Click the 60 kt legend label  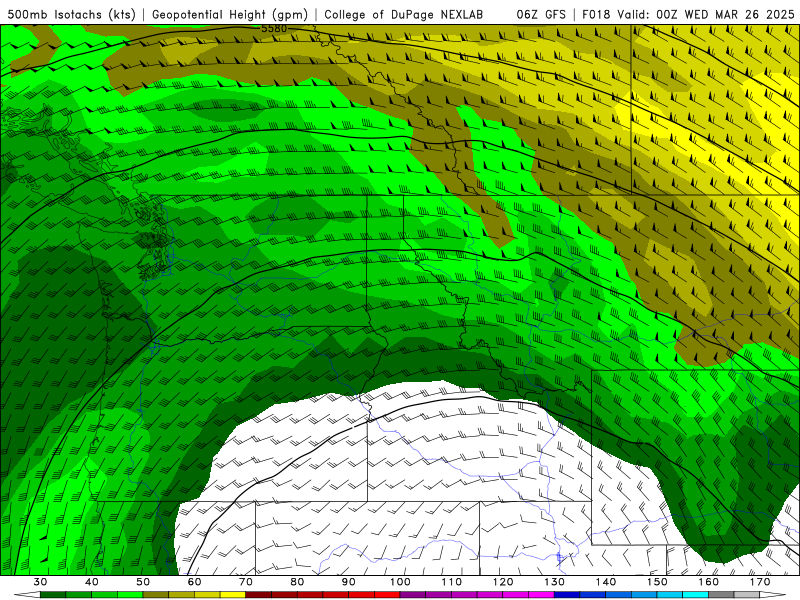pos(194,582)
